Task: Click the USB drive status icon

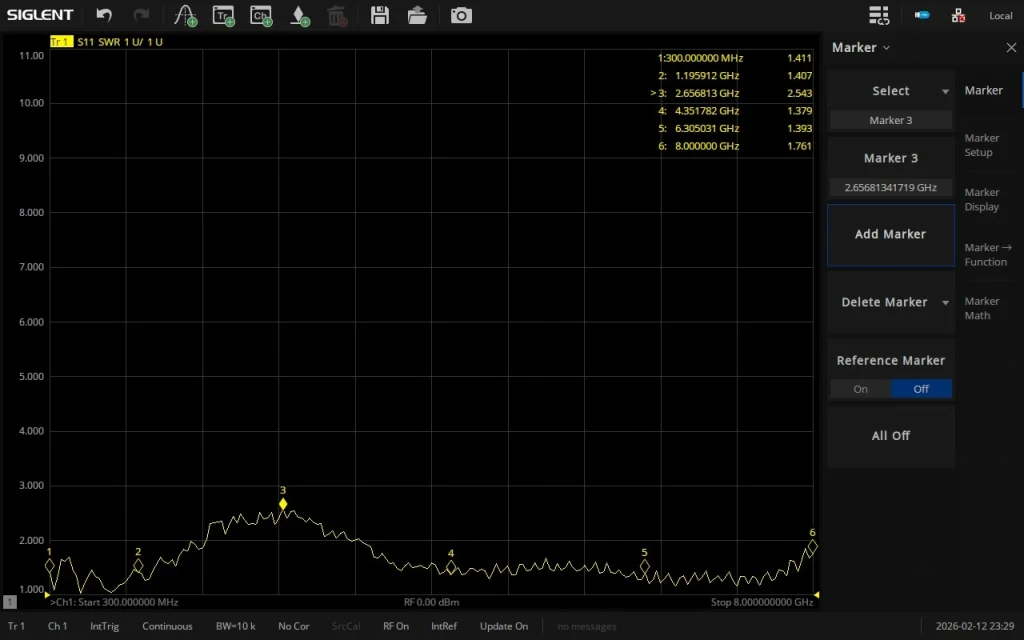Action: (x=922, y=15)
